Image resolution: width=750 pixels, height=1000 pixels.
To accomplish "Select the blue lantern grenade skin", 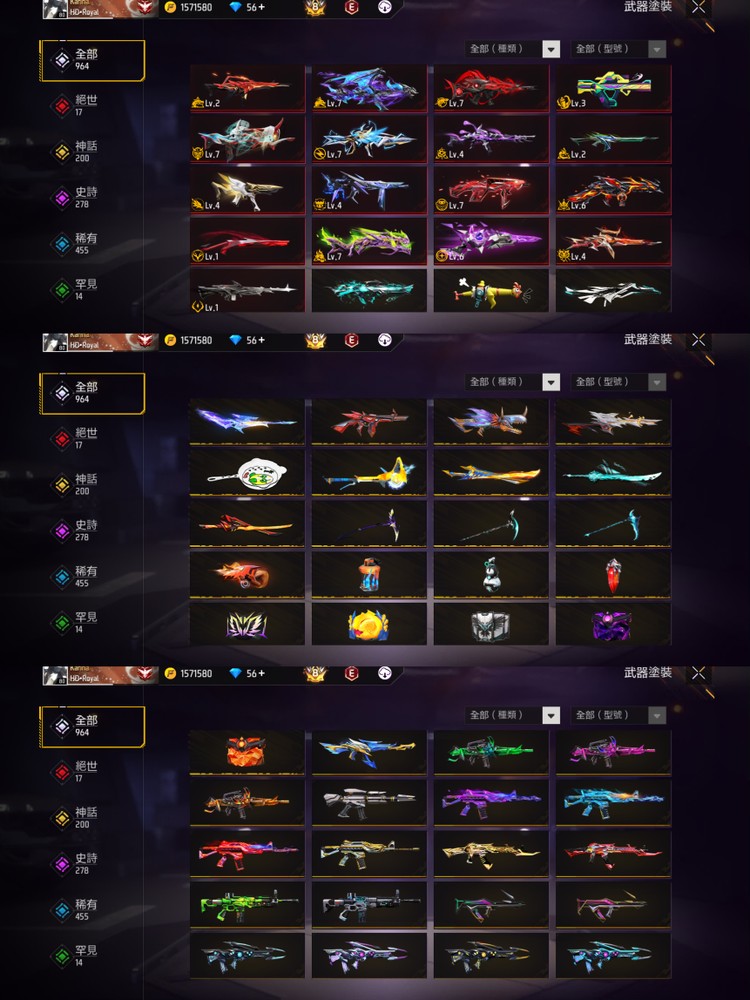I will (x=369, y=575).
